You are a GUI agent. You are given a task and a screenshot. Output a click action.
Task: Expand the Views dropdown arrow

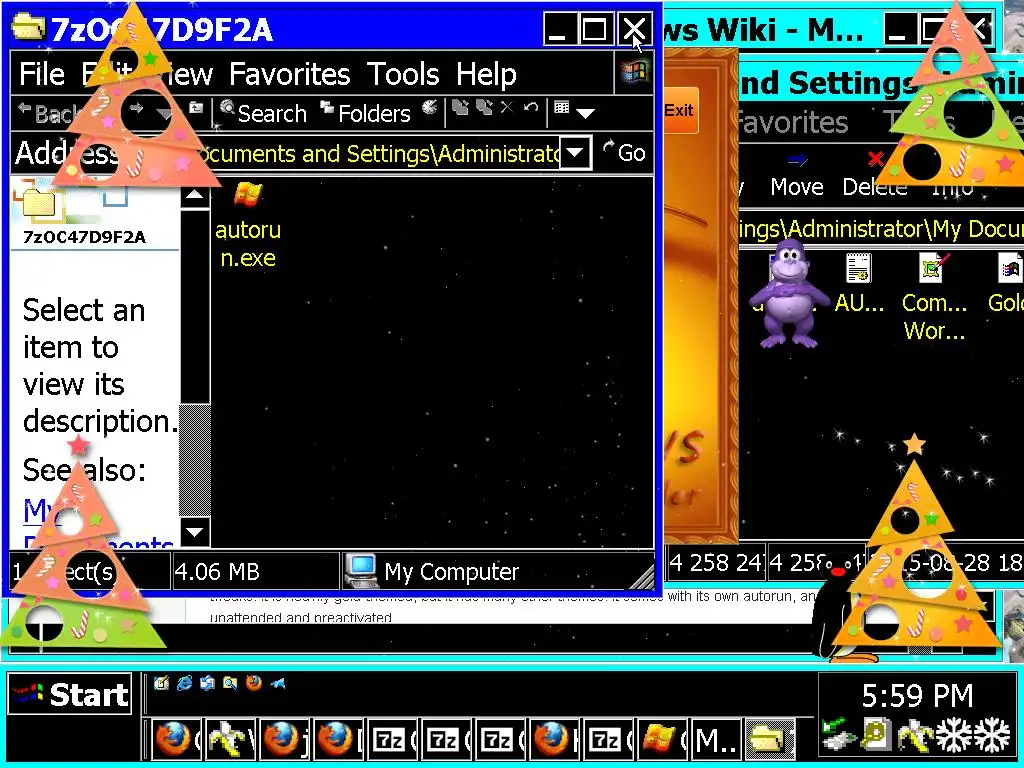click(585, 114)
